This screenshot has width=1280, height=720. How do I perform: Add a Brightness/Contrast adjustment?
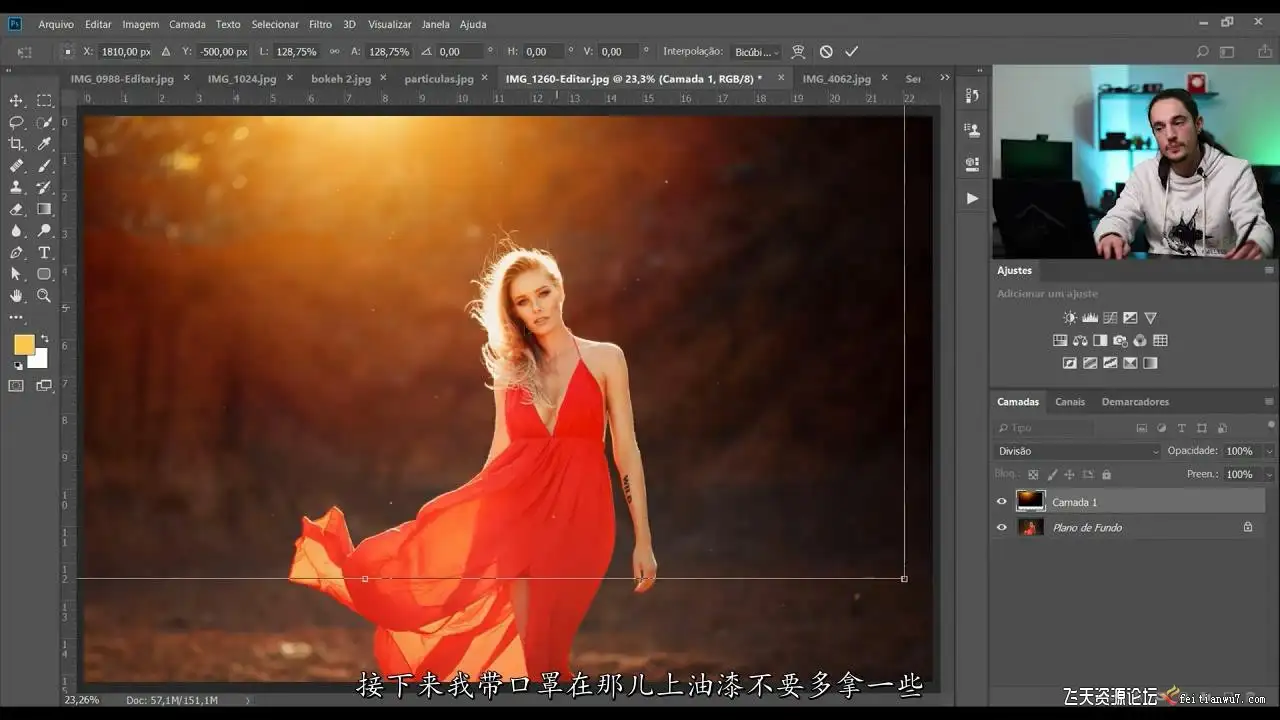1070,318
